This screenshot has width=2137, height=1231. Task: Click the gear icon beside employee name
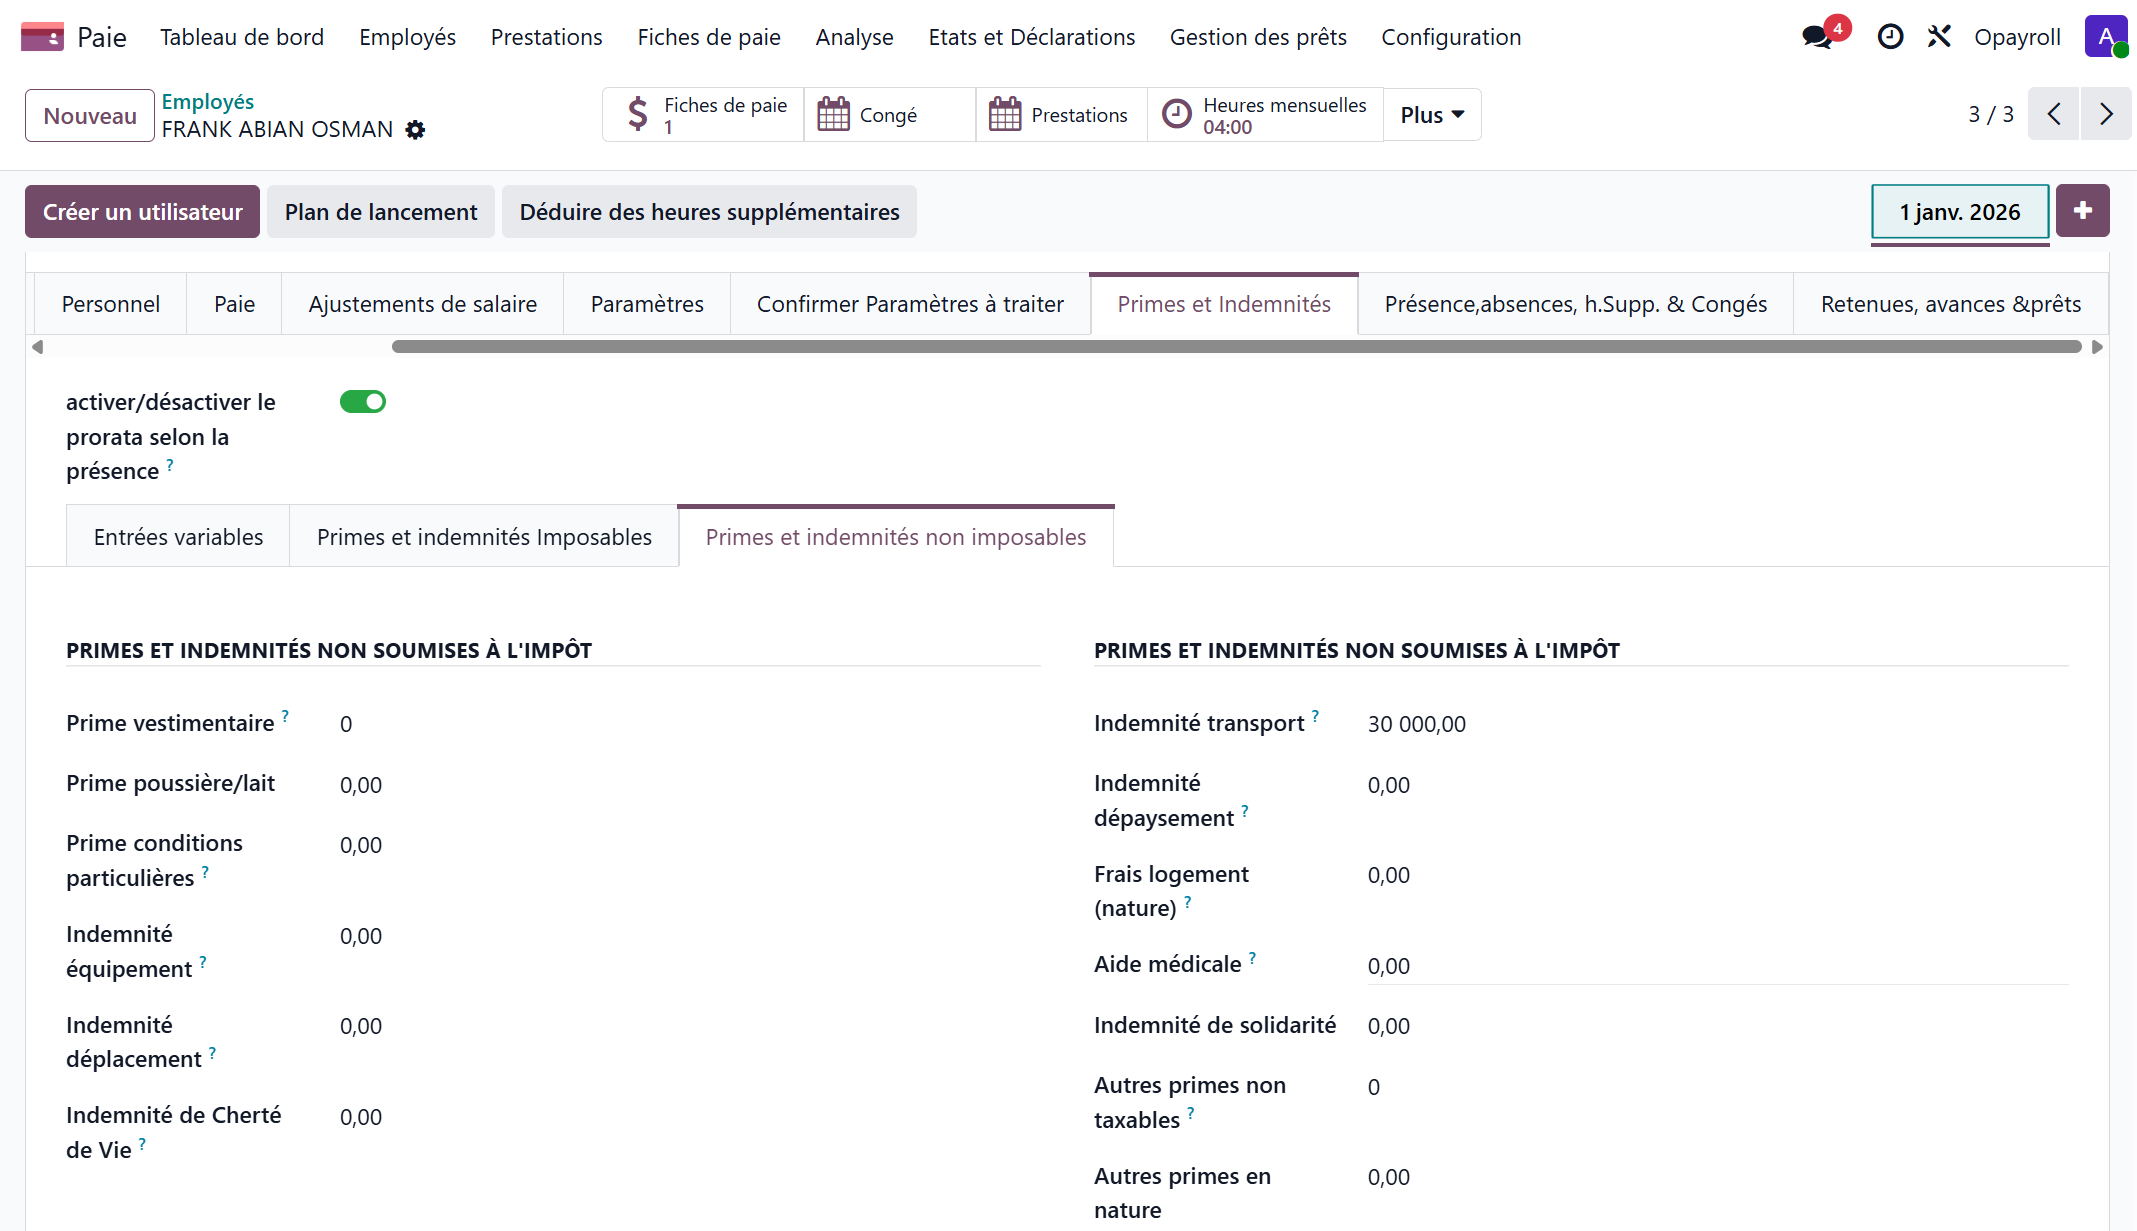(415, 130)
